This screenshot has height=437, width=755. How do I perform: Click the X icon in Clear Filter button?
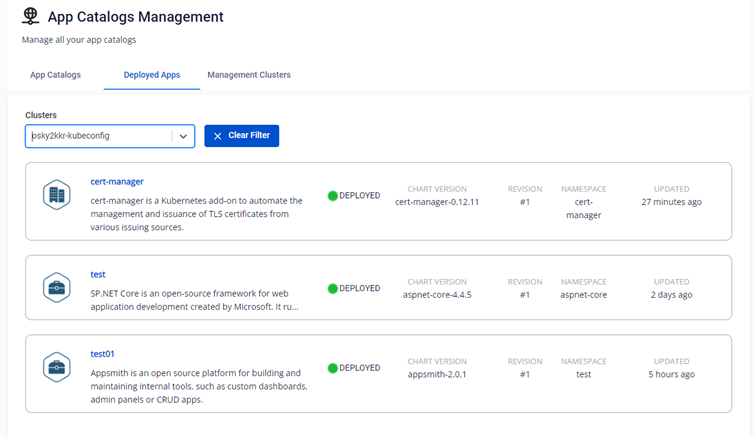[218, 136]
